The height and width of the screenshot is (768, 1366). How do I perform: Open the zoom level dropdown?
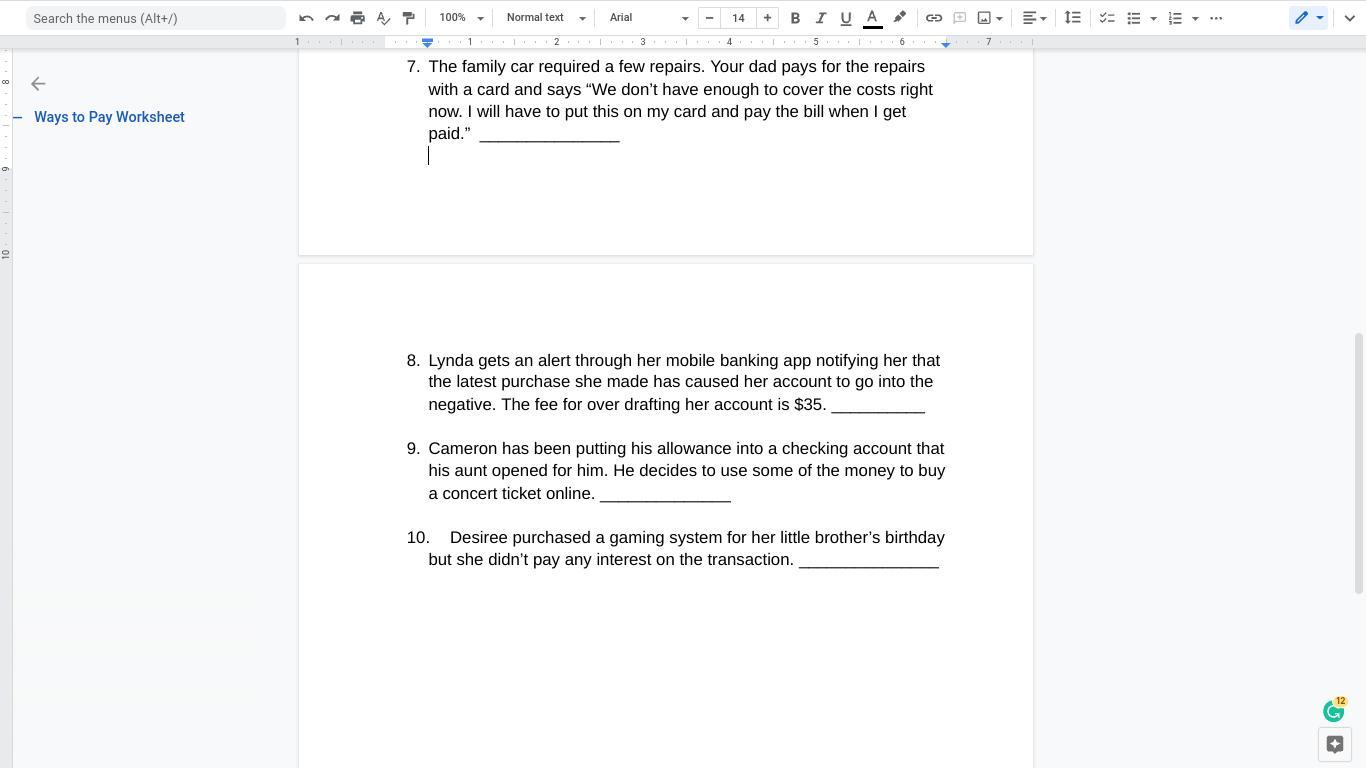point(461,18)
